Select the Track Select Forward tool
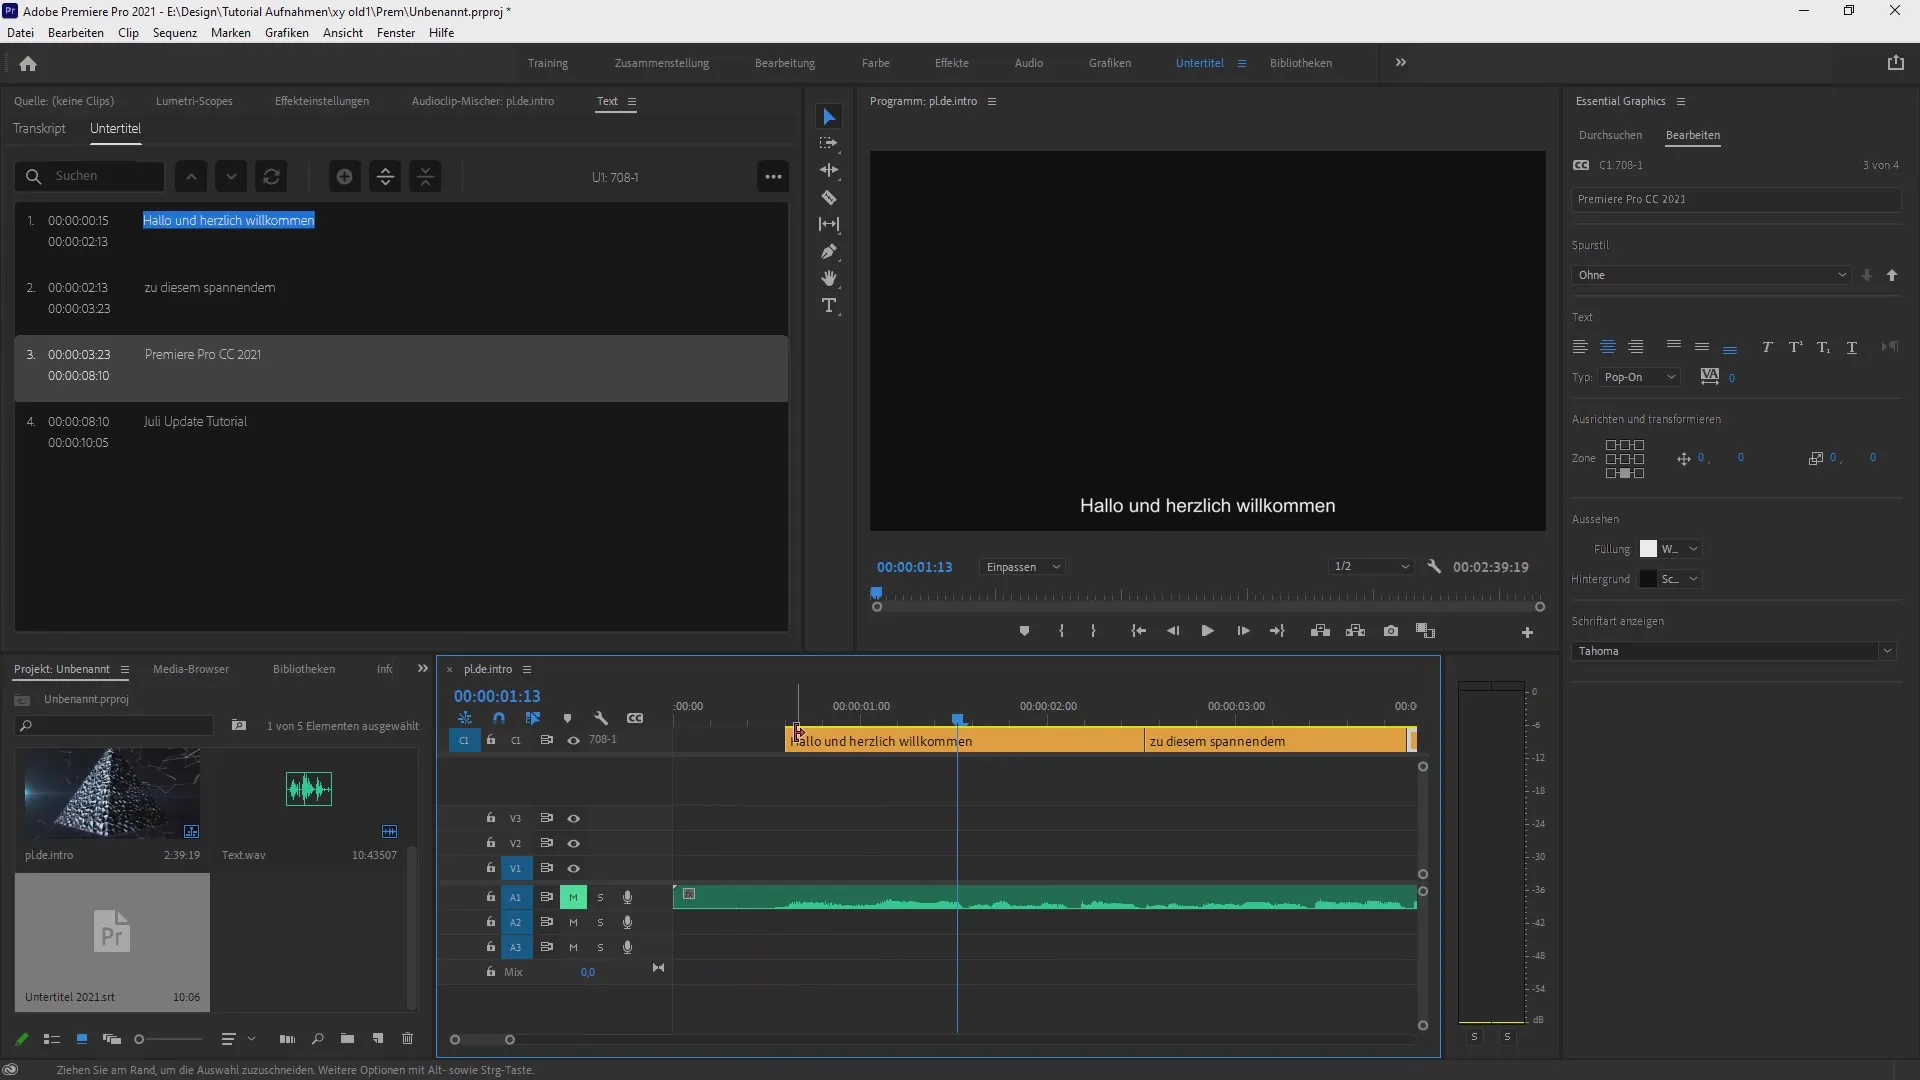The width and height of the screenshot is (1920, 1080). tap(829, 144)
